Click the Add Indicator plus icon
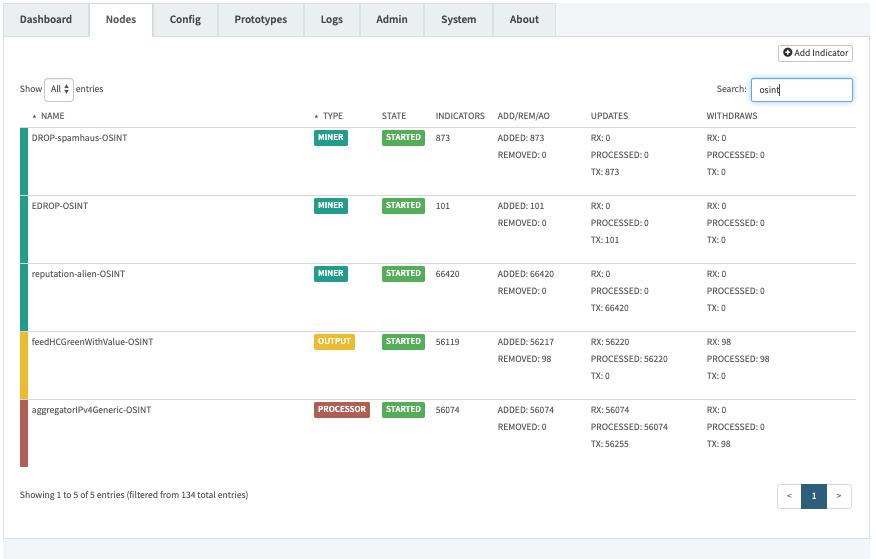Screen dimensions: 876x559 click(x=788, y=53)
